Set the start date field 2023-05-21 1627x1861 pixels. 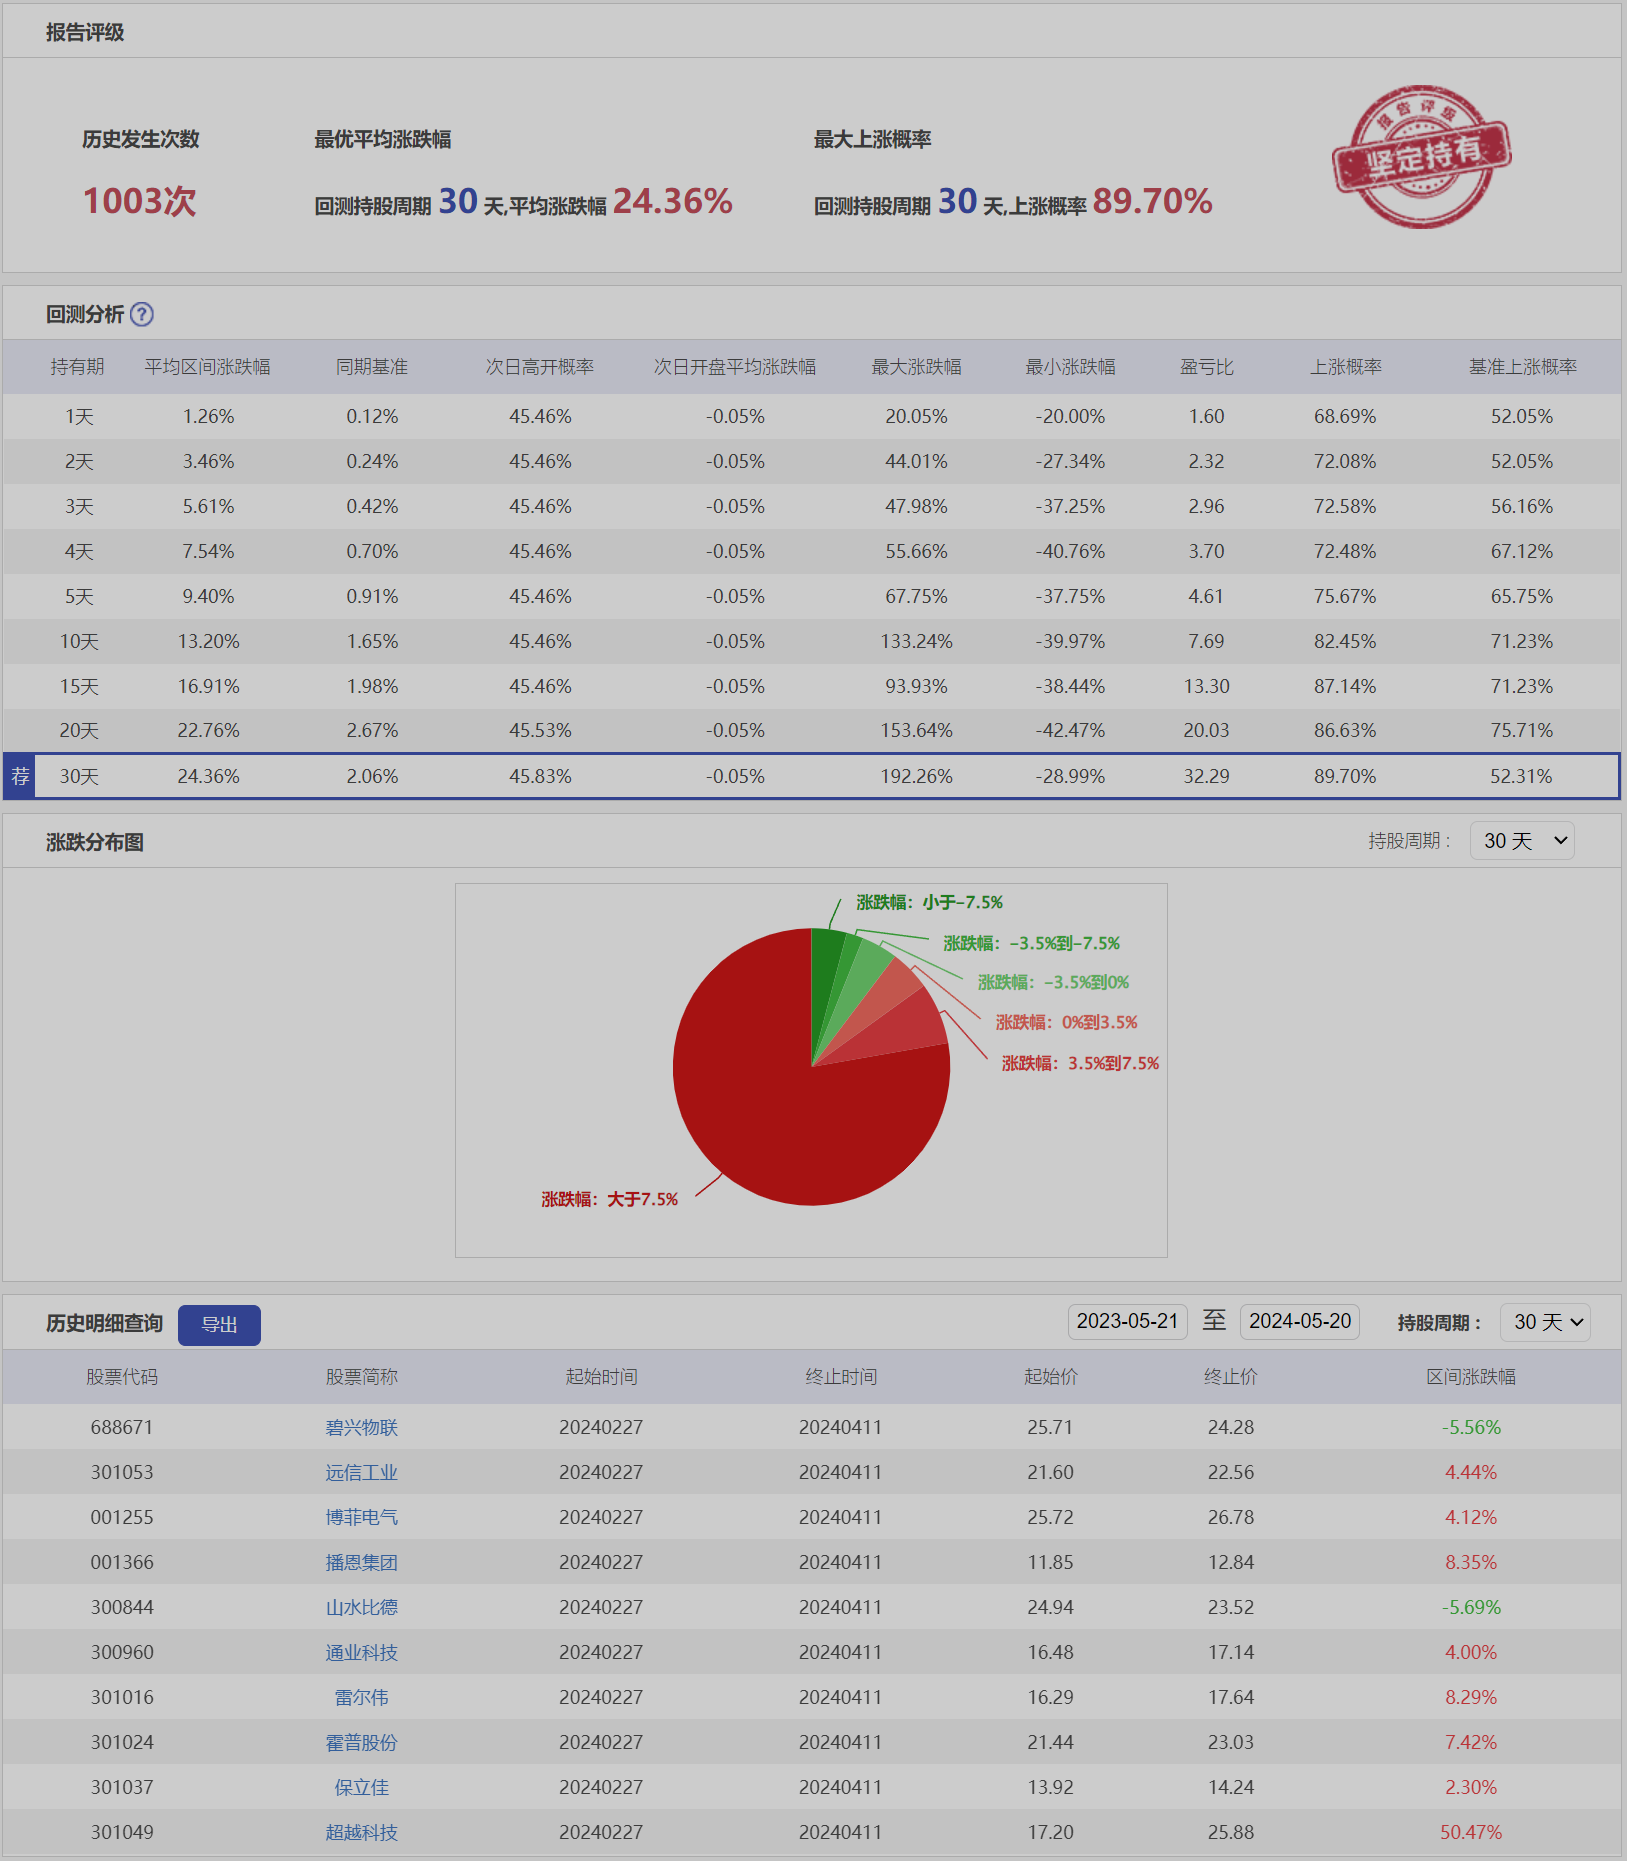tap(1127, 1322)
